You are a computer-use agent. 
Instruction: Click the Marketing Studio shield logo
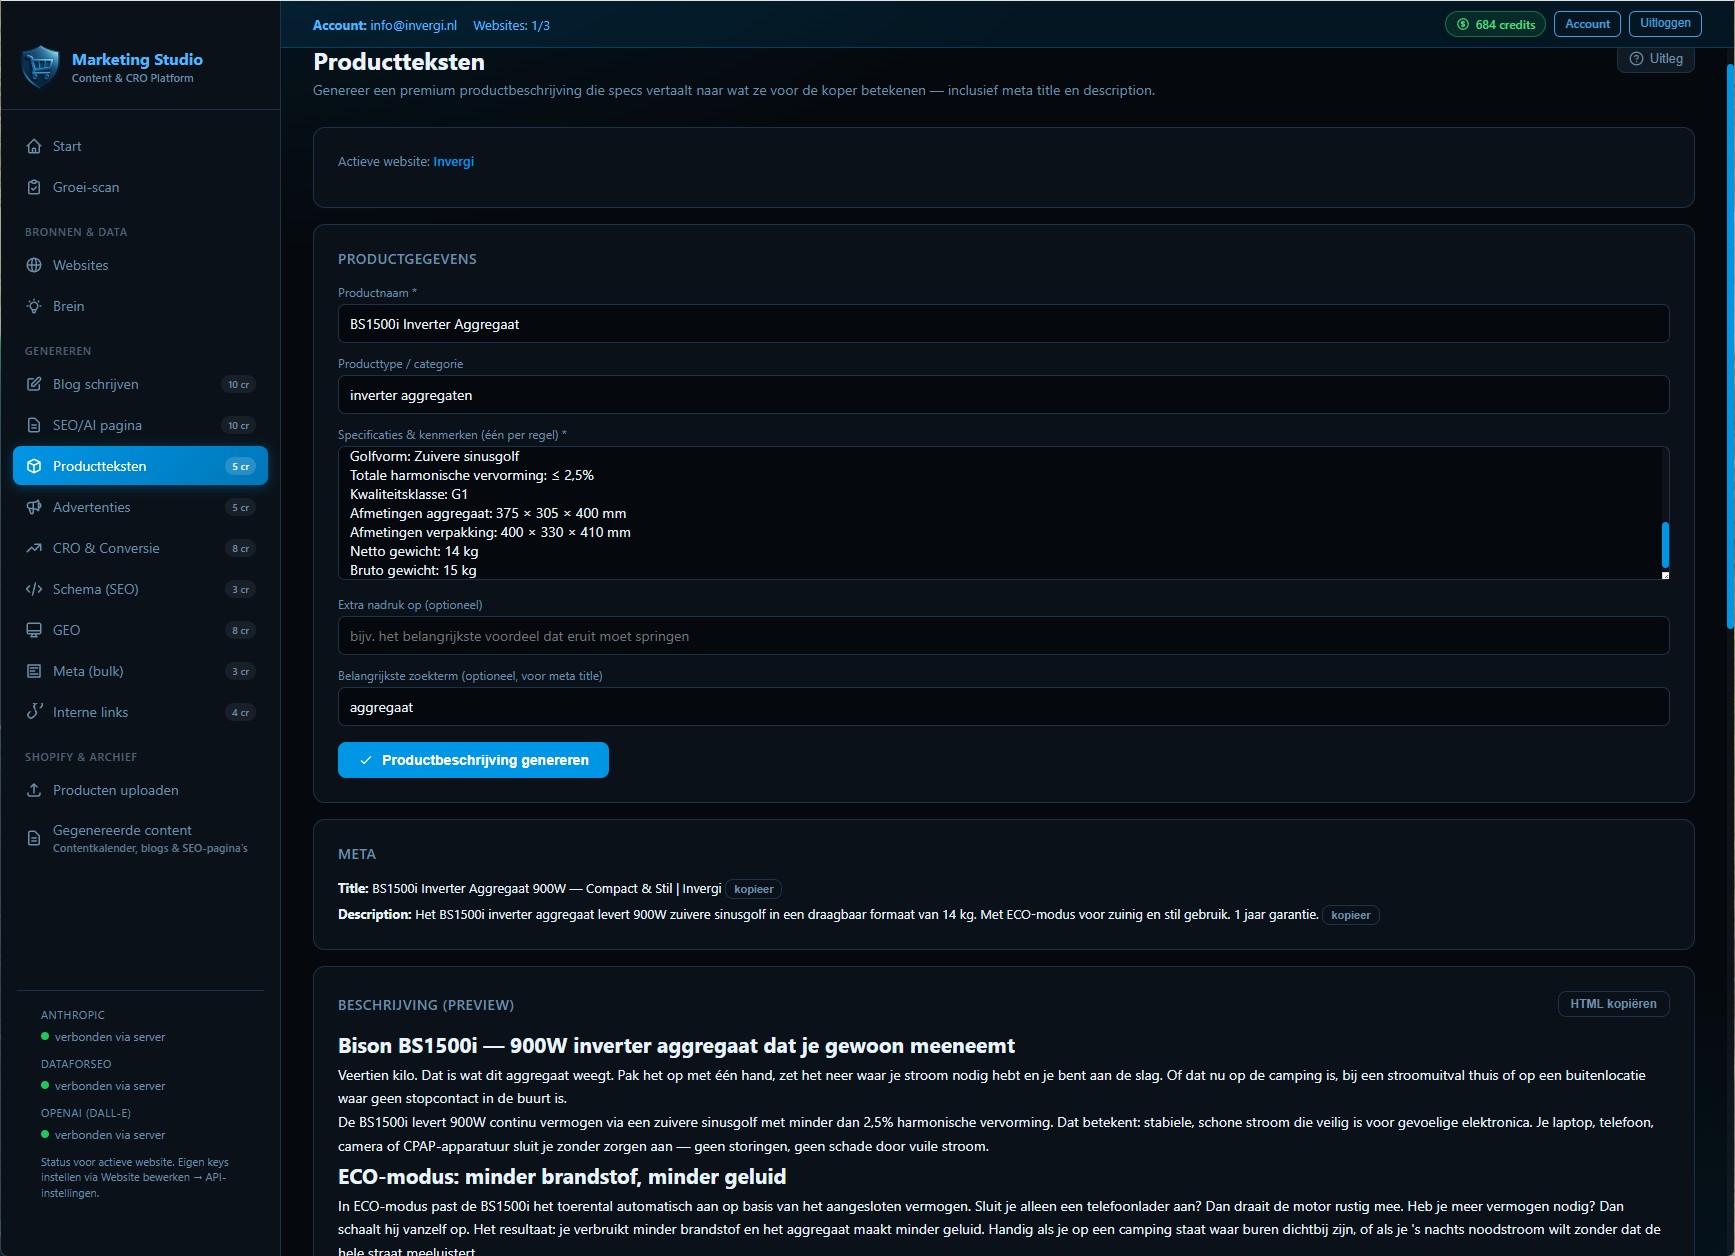pyautogui.click(x=40, y=67)
